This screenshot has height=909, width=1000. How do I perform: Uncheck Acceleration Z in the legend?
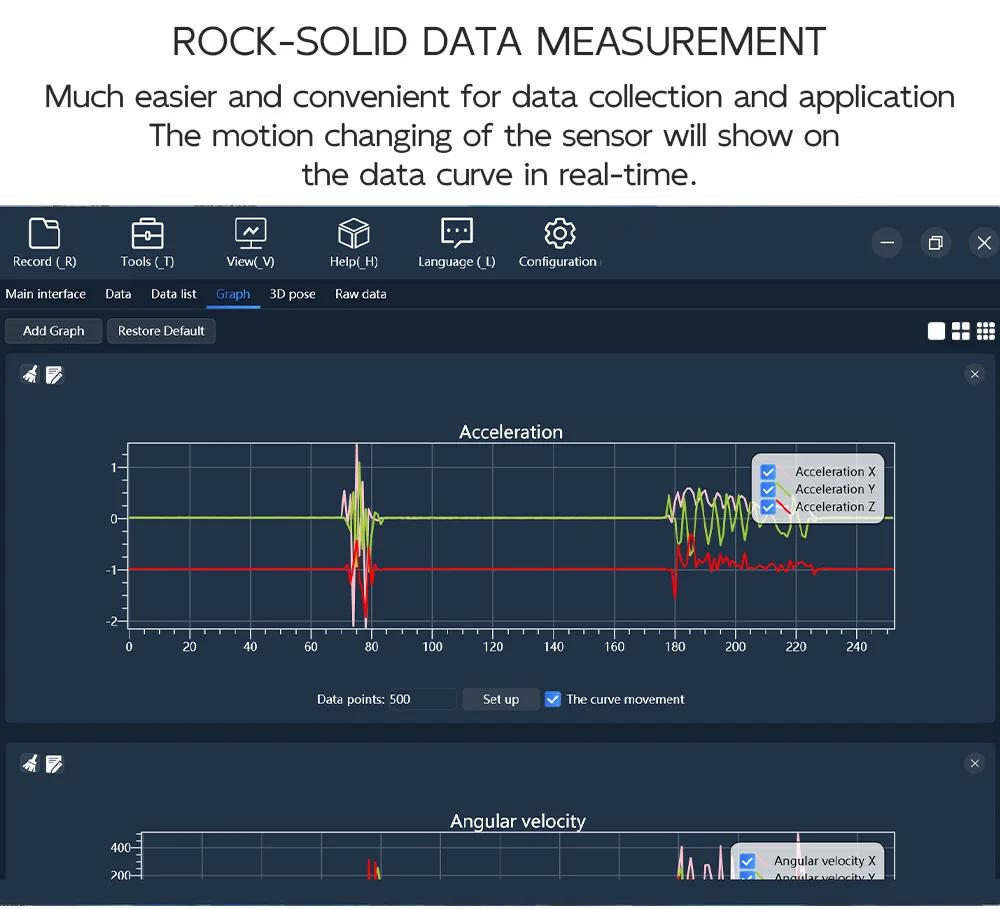pyautogui.click(x=768, y=507)
